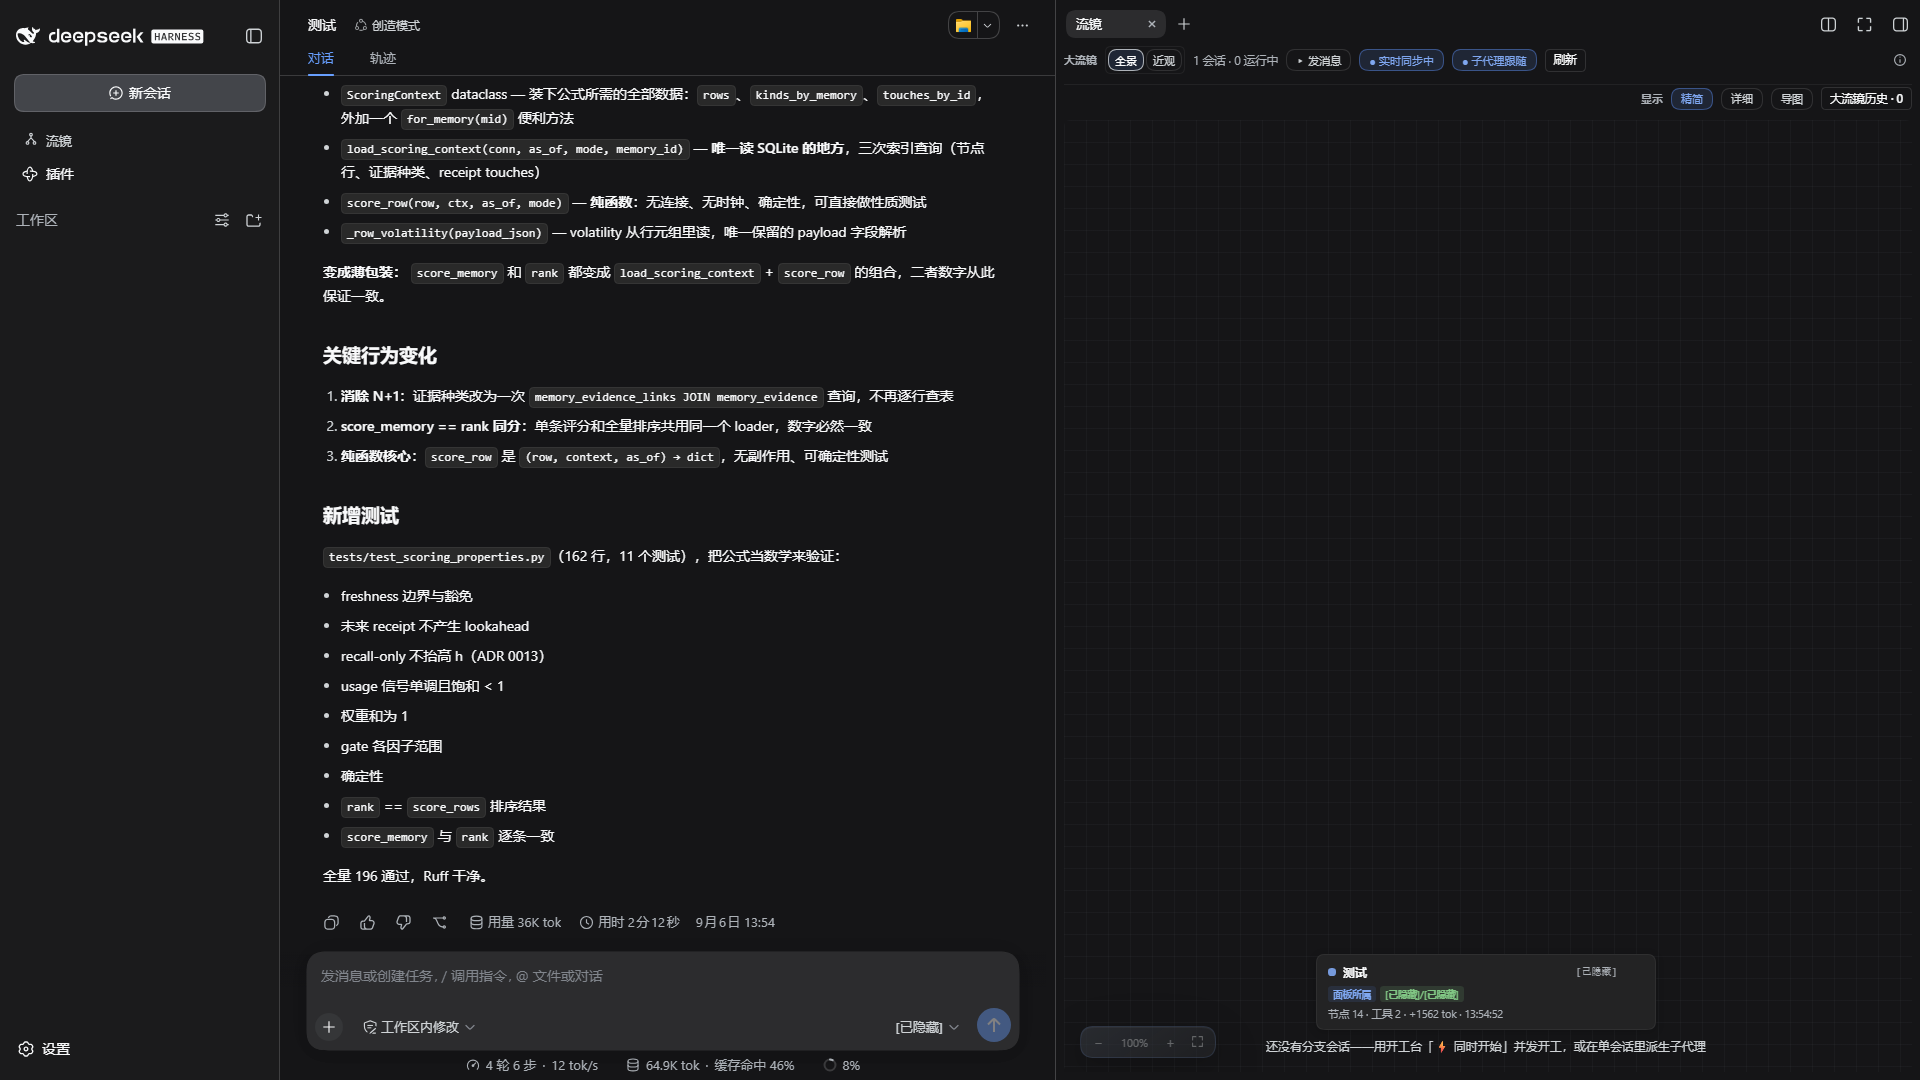Open 大流镜历史 · 0 history
Viewport: 1920px width, 1080px height.
(x=1866, y=99)
